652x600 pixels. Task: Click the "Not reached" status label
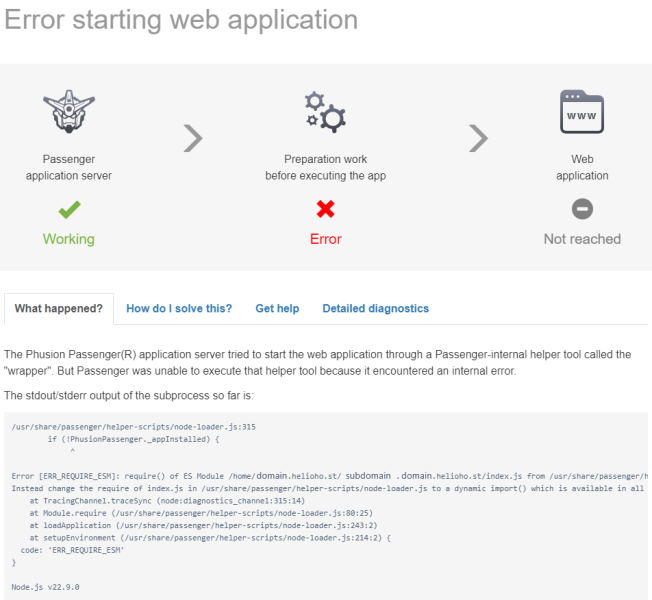pos(582,239)
